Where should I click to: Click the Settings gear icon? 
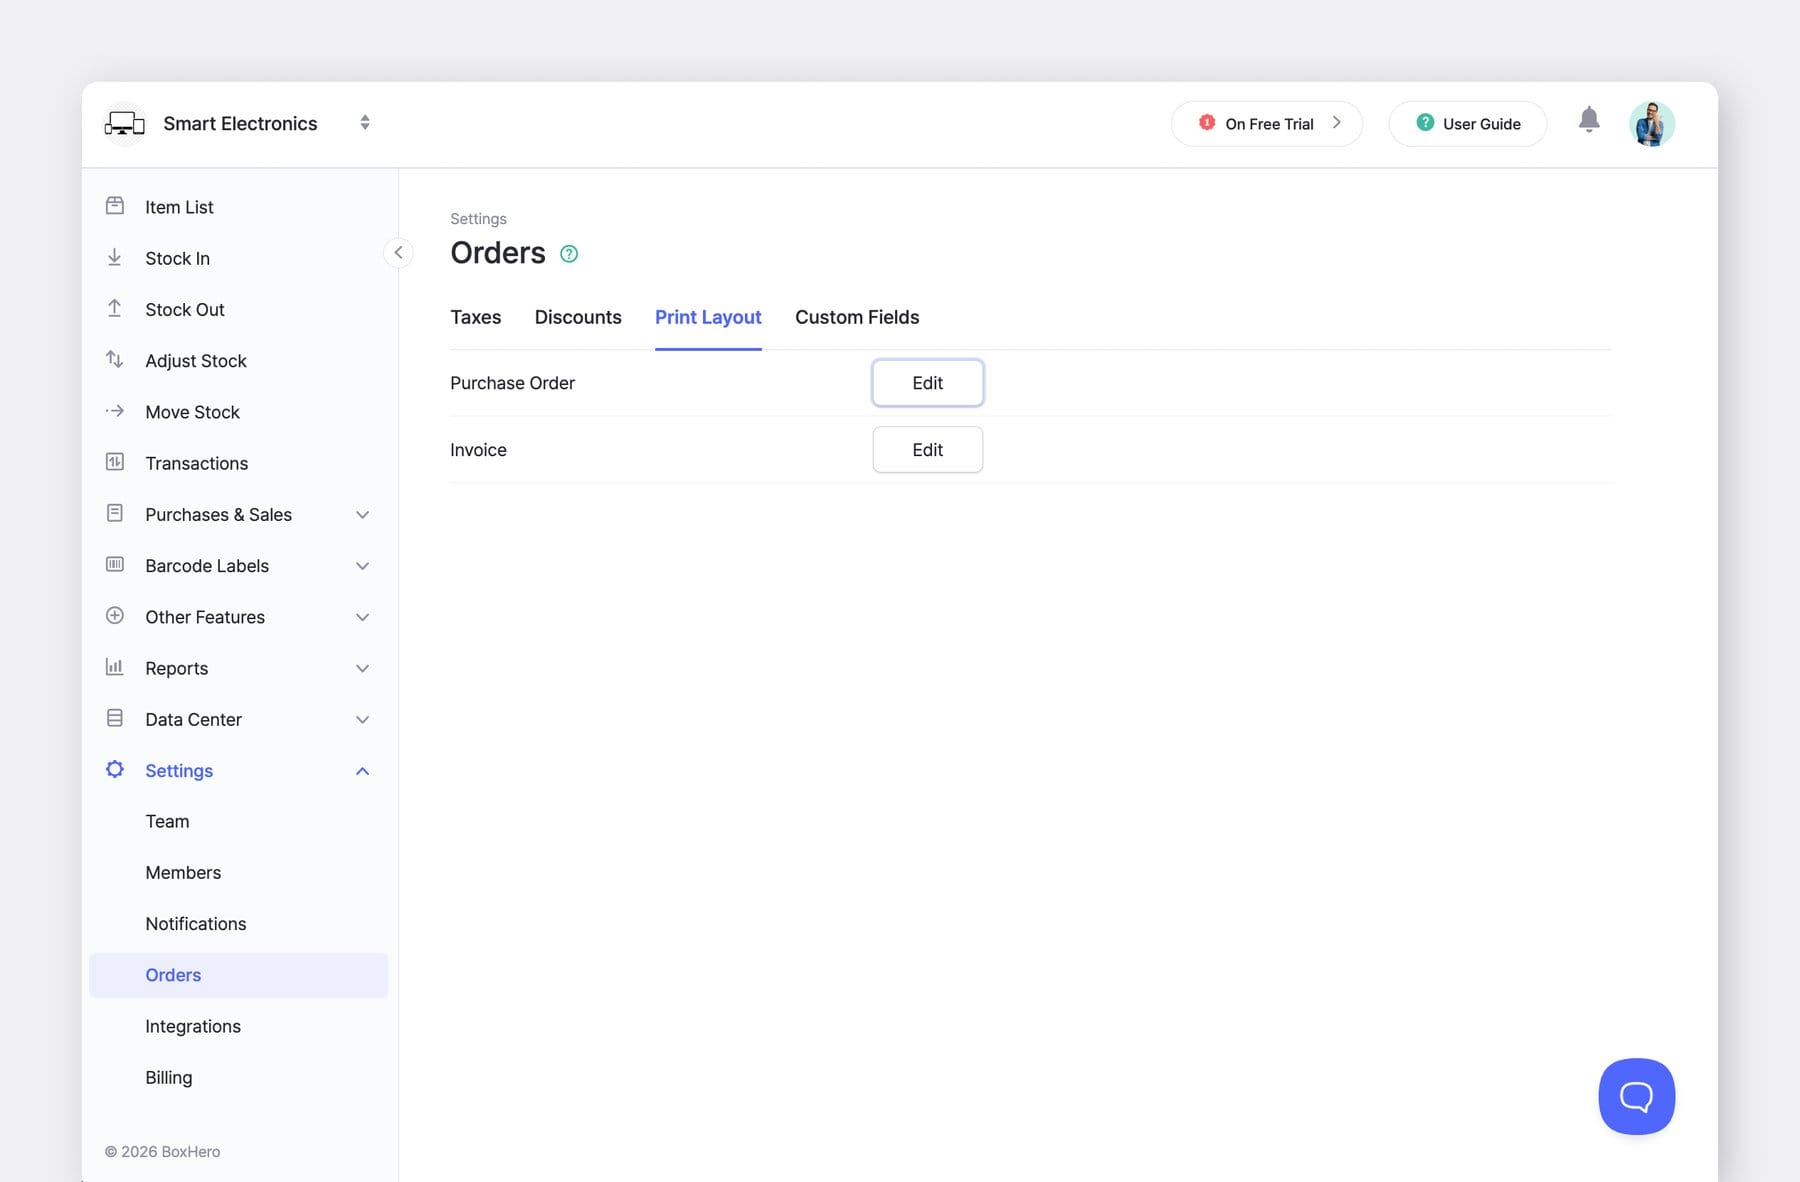114,769
